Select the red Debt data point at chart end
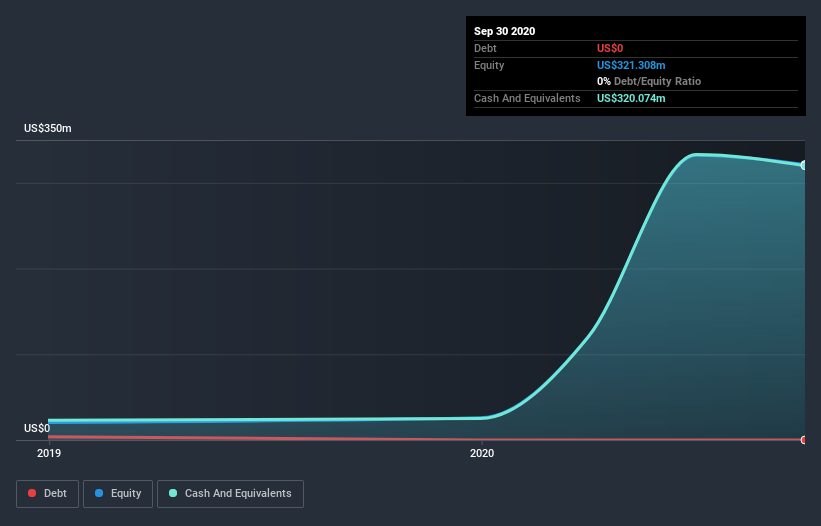Screen dimensions: 821x526 tap(804, 440)
